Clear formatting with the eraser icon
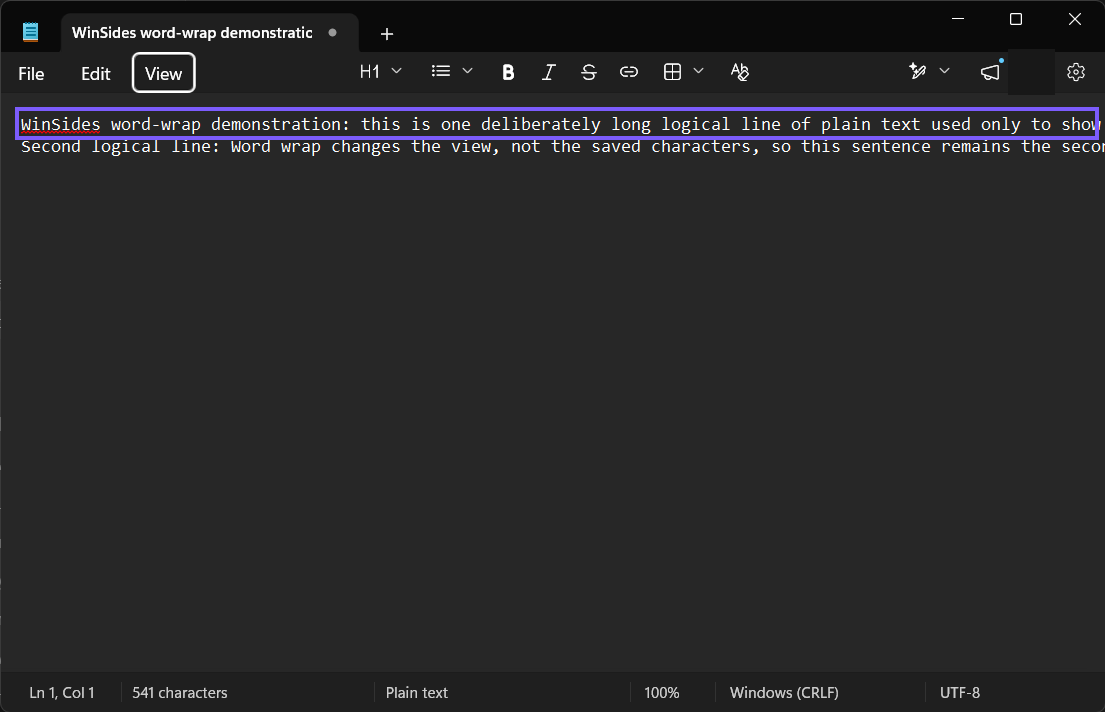1105x712 pixels. (x=739, y=72)
